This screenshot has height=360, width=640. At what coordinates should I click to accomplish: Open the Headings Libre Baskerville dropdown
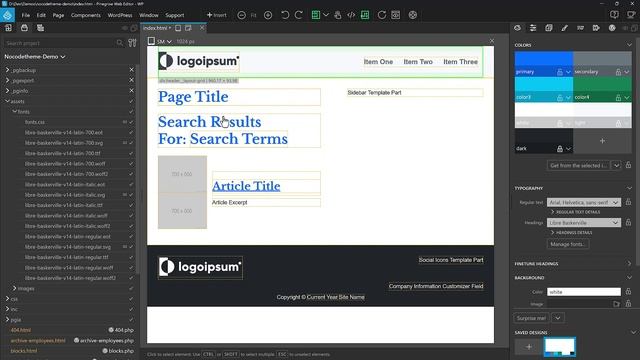(584, 223)
